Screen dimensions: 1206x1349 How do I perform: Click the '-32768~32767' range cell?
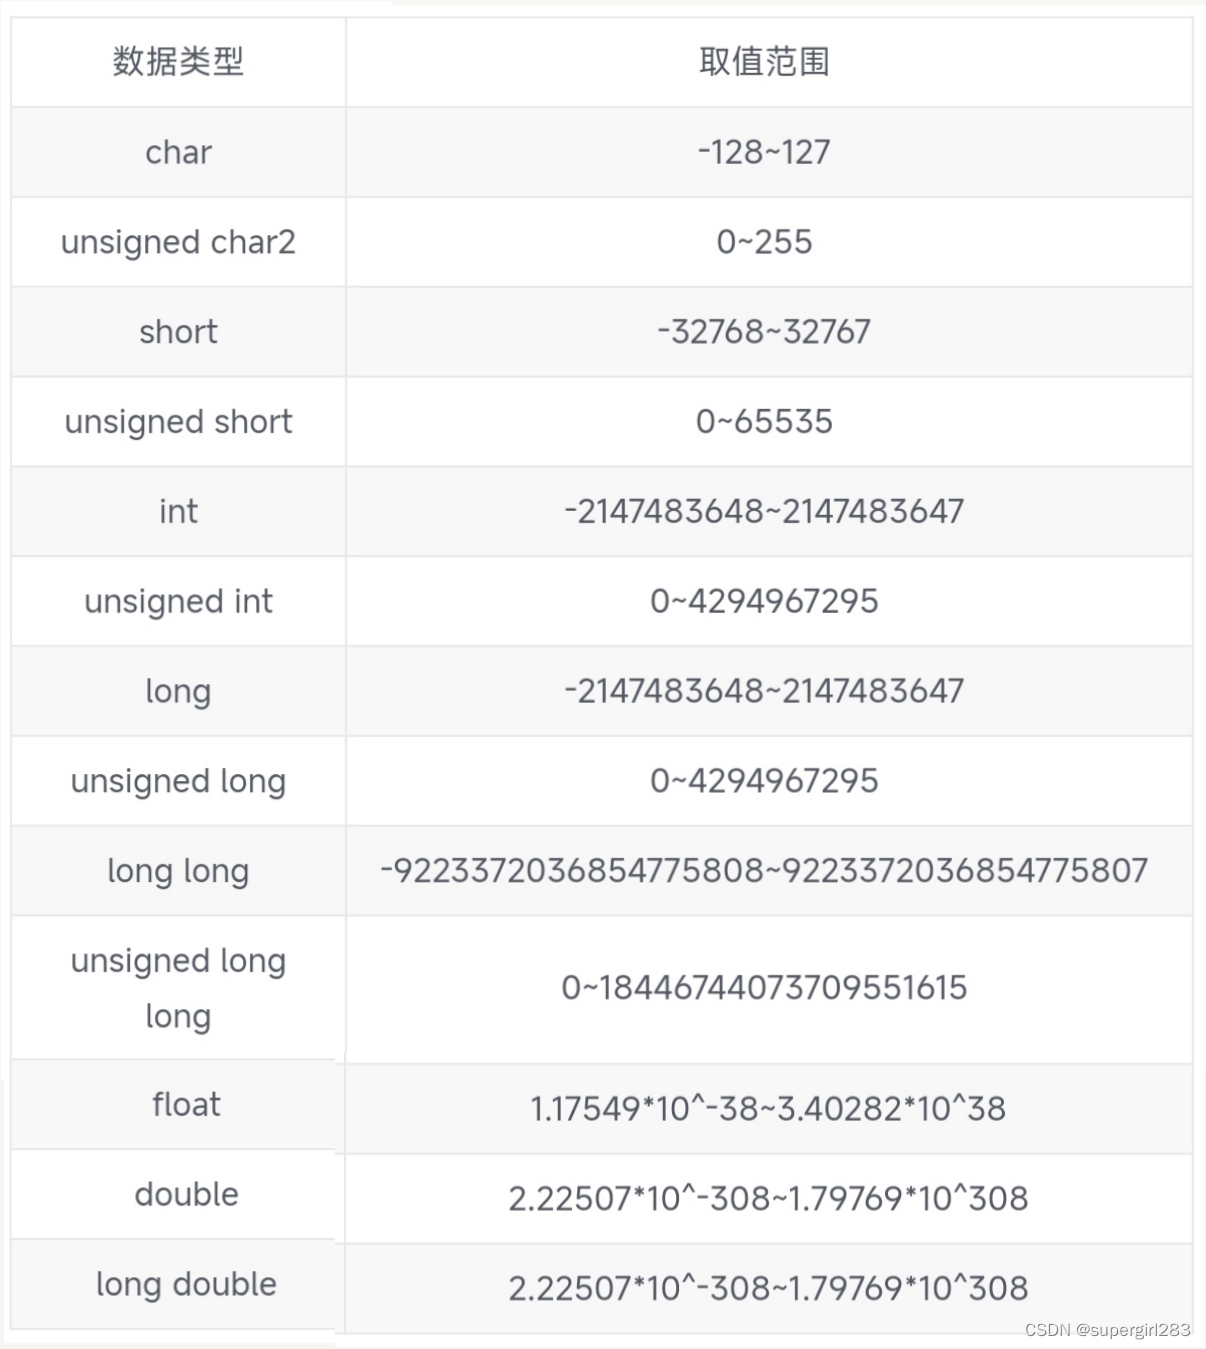[764, 332]
